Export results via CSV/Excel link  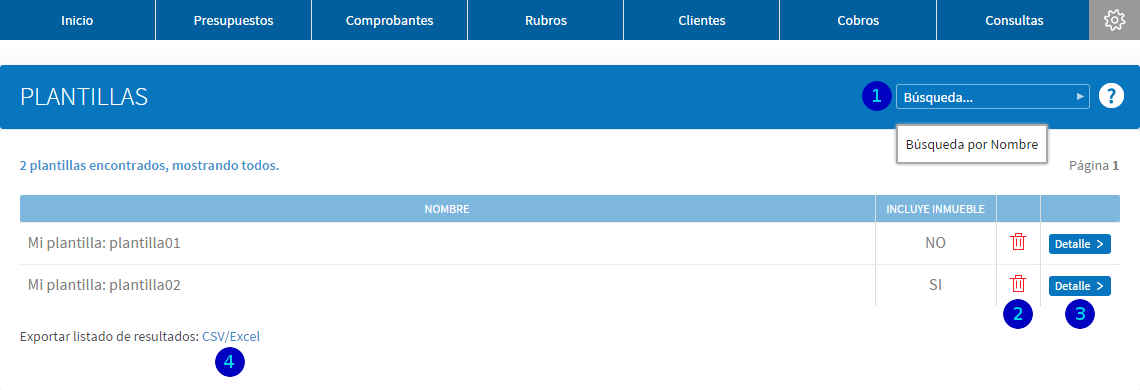pyautogui.click(x=231, y=337)
